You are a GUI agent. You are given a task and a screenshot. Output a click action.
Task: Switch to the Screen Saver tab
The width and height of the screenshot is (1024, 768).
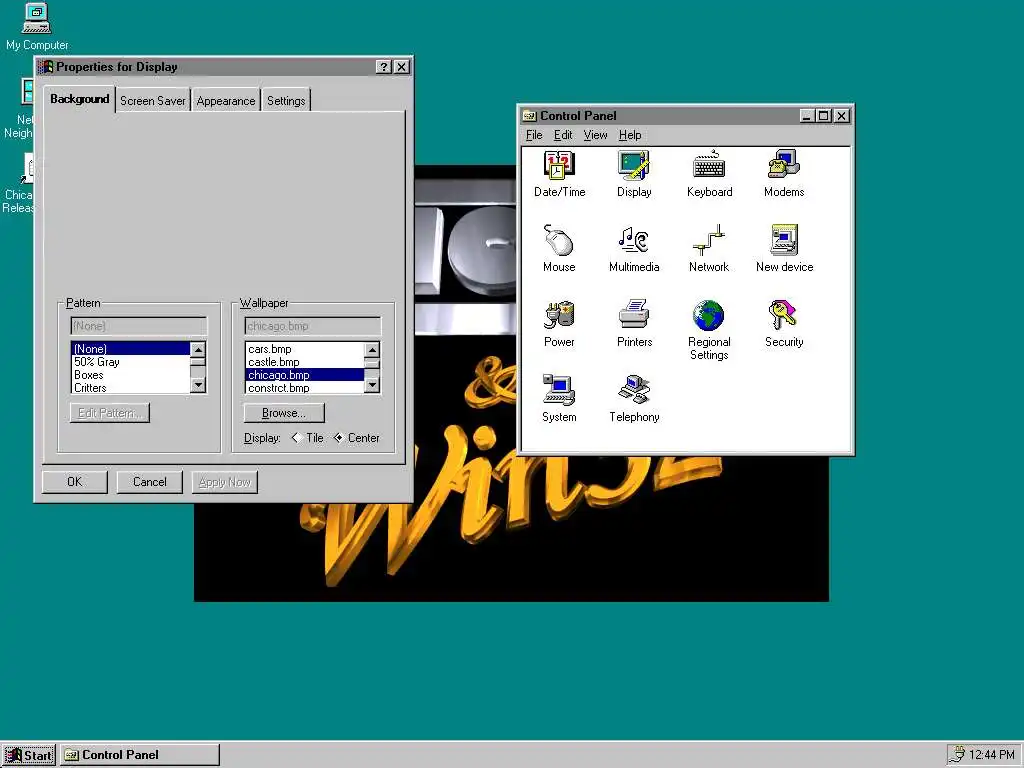pyautogui.click(x=153, y=101)
